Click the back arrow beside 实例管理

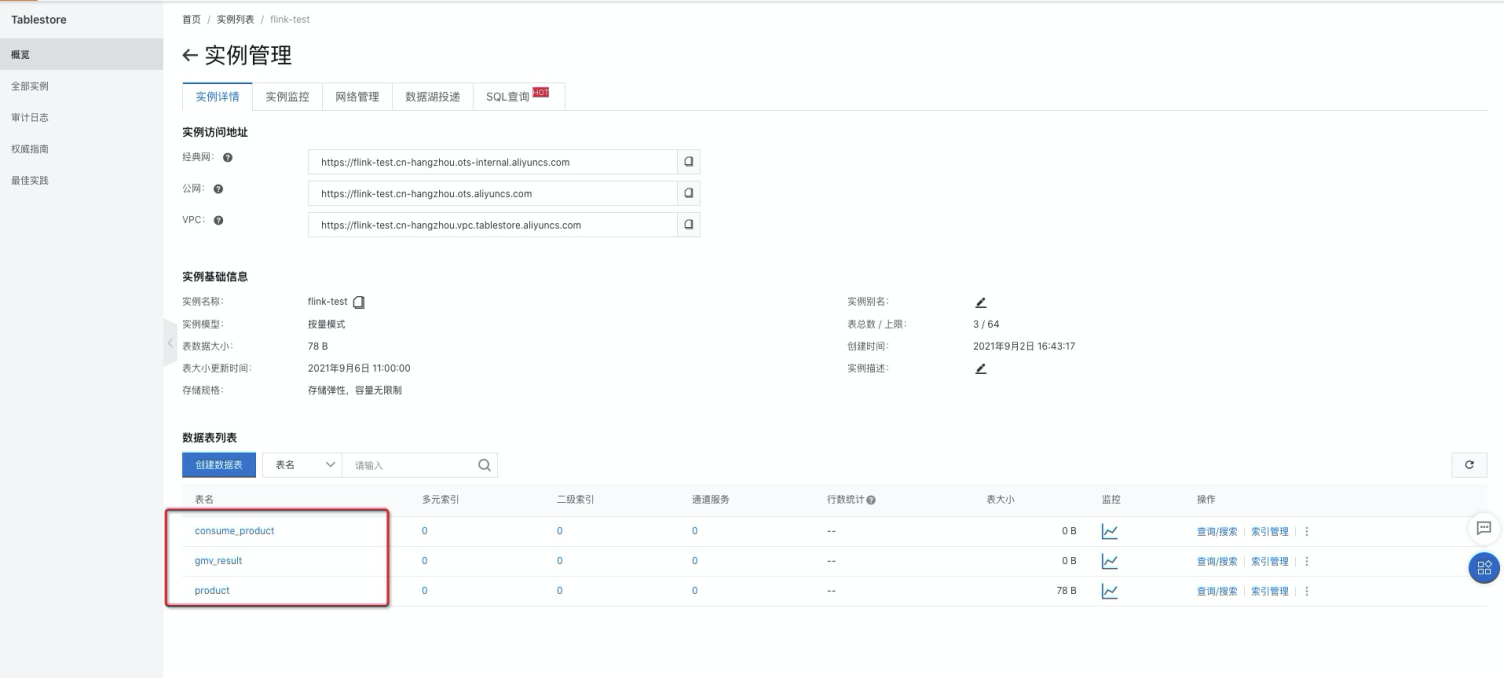(191, 56)
